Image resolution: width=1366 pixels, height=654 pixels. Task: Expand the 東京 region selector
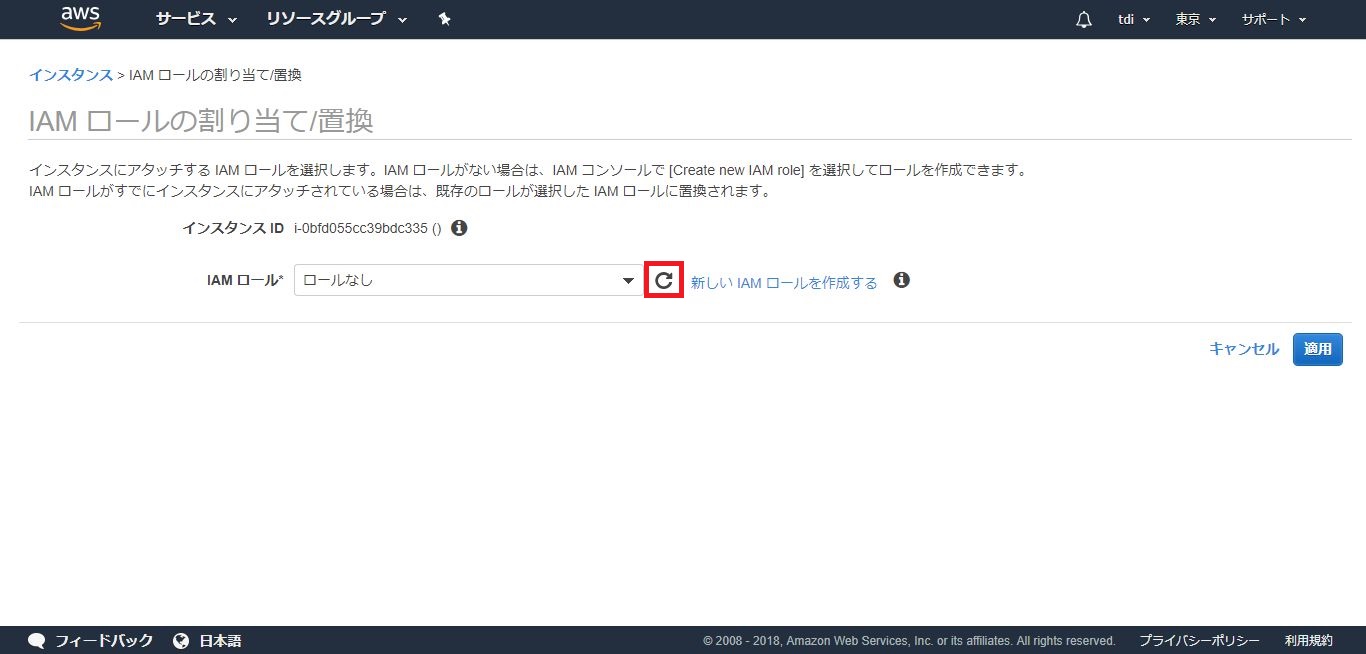[1196, 20]
